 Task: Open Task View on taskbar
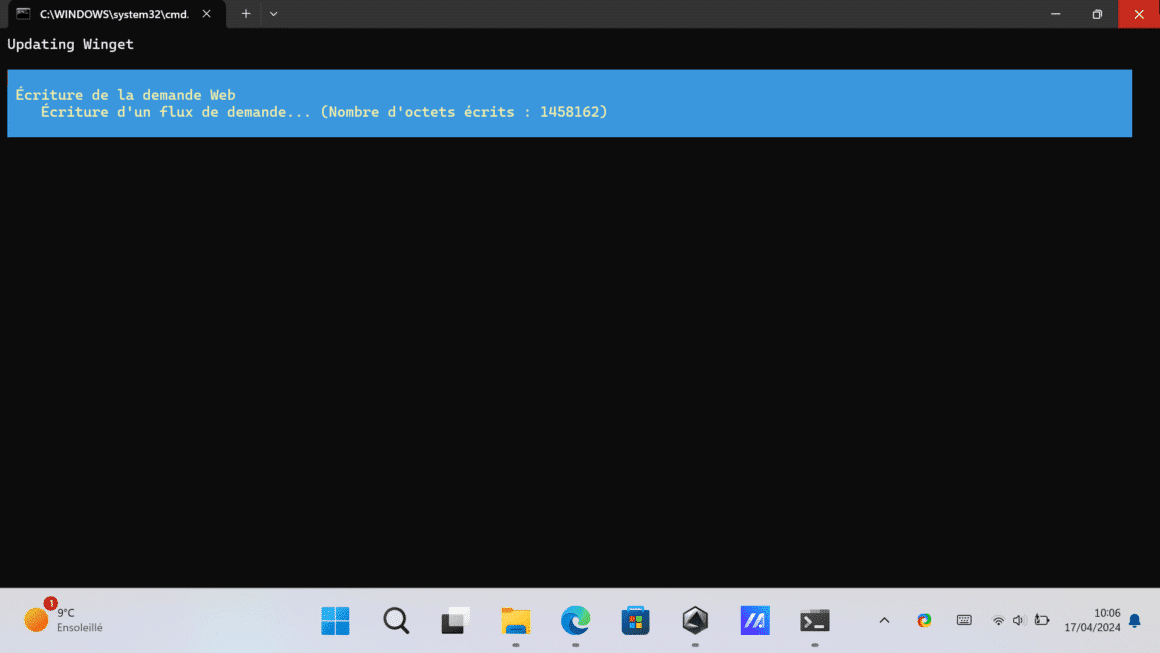(x=456, y=620)
